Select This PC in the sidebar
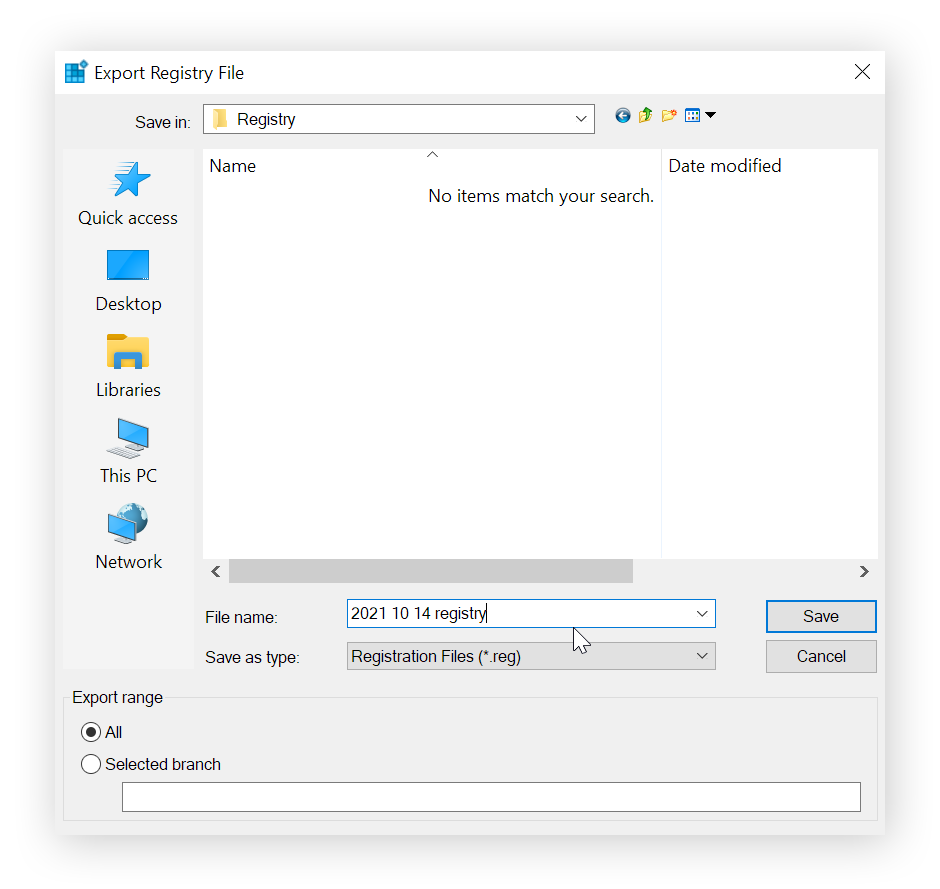 pyautogui.click(x=127, y=452)
